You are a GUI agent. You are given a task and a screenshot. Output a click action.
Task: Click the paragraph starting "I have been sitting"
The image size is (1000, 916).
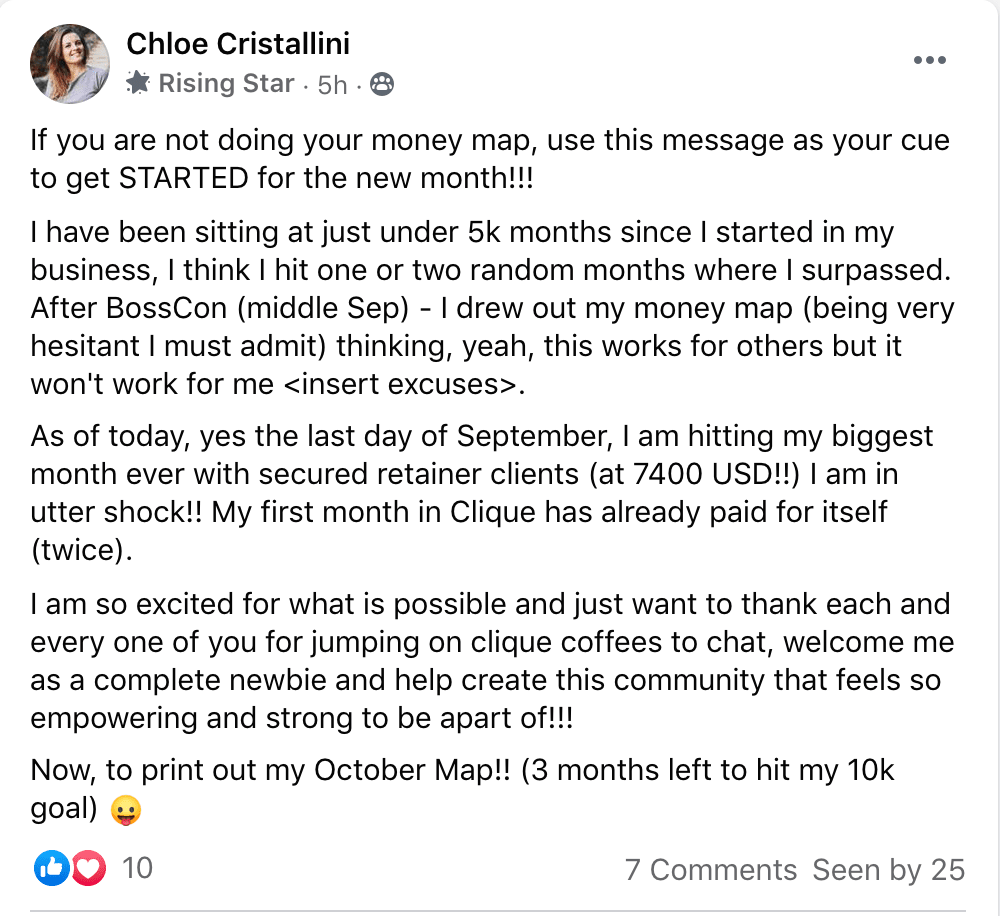click(x=492, y=308)
